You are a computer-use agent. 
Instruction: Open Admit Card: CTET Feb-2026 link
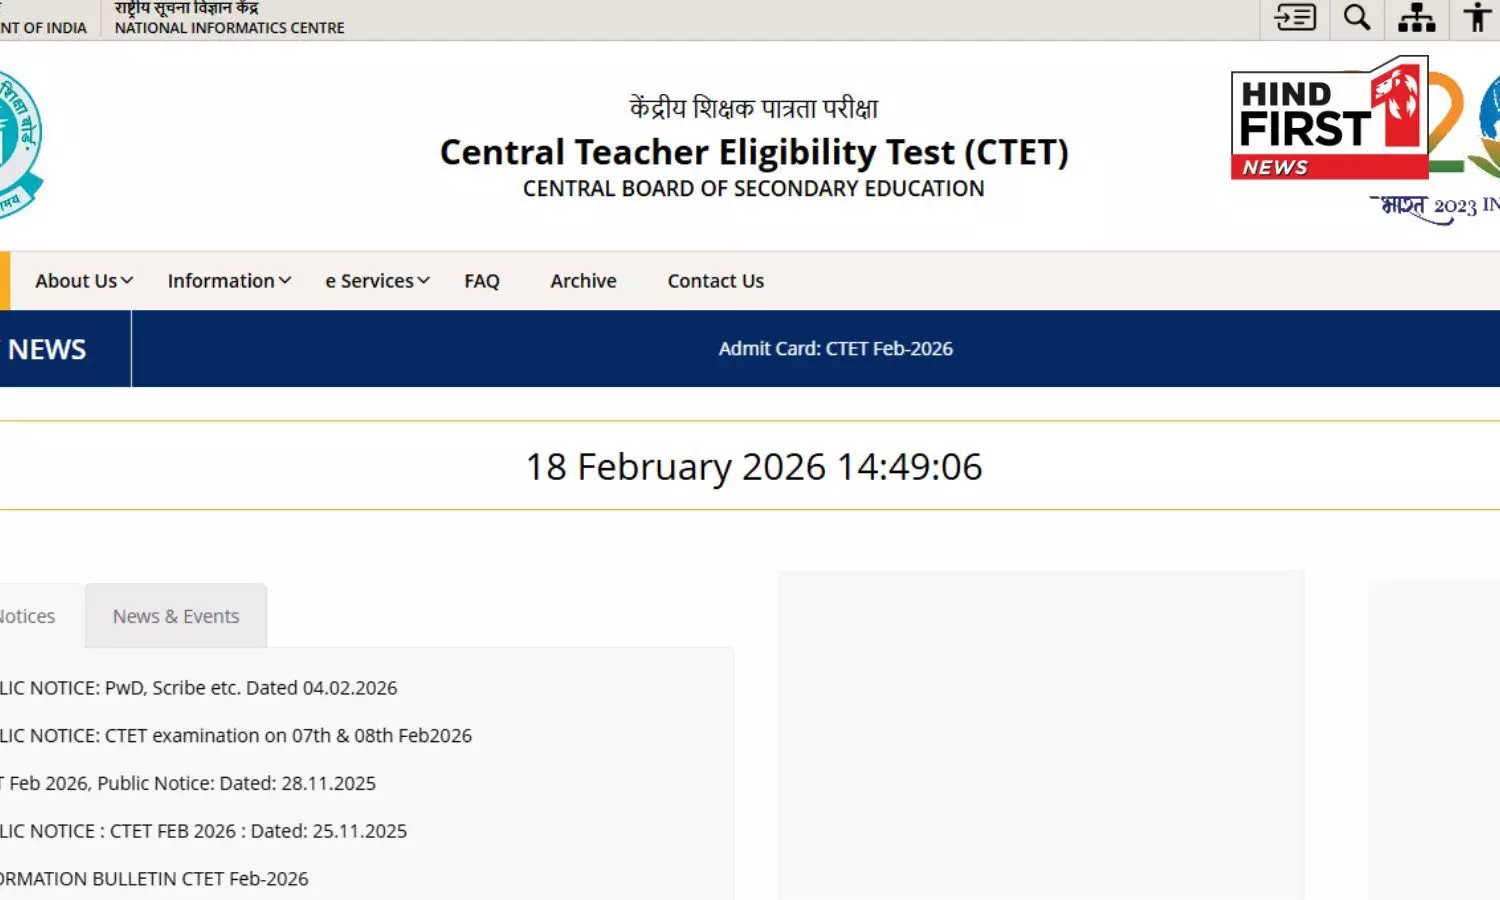(835, 348)
